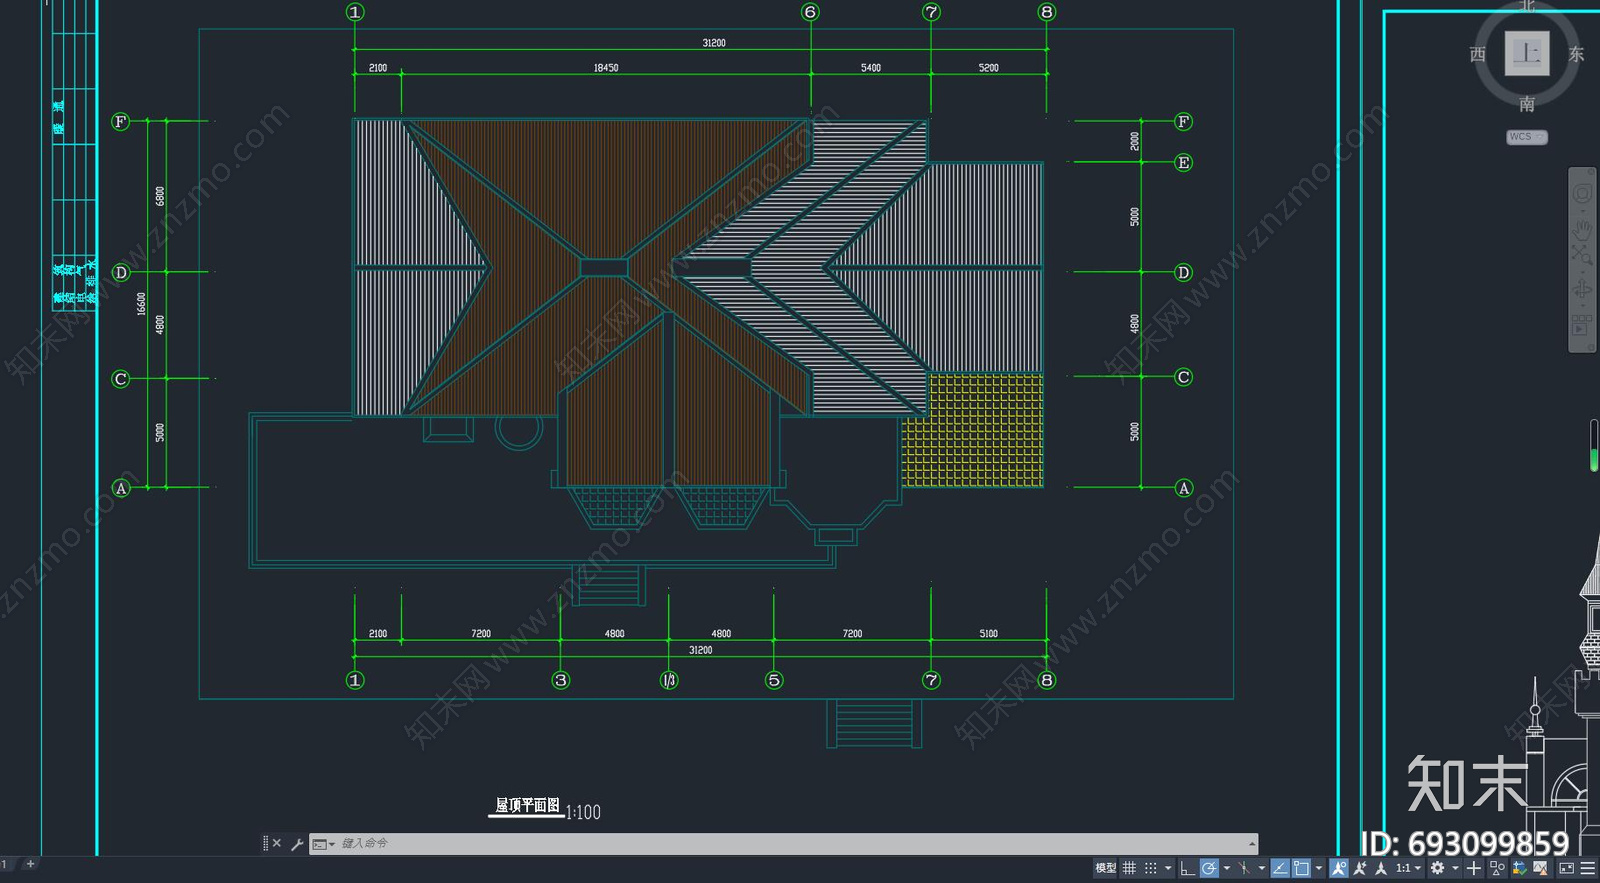Click the 1:100 scale text
The height and width of the screenshot is (883, 1600).
[583, 812]
